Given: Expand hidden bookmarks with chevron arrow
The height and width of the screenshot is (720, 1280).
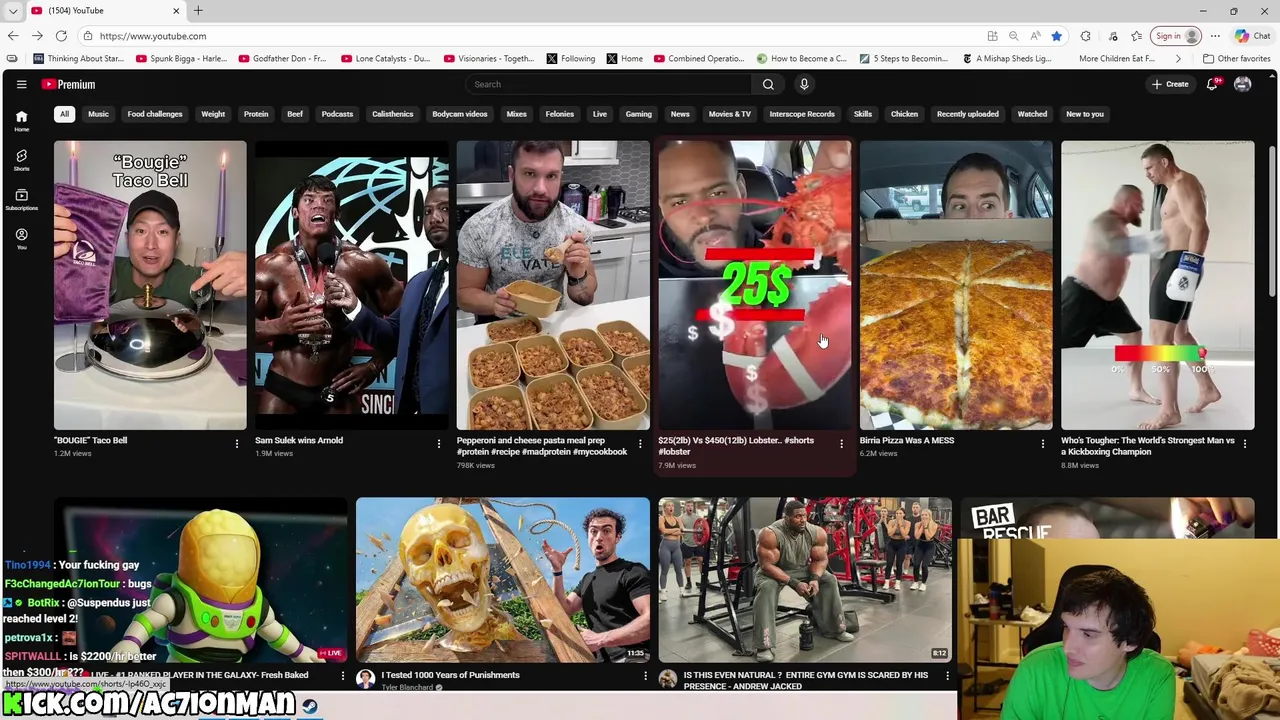Looking at the screenshot, I should [x=1177, y=58].
